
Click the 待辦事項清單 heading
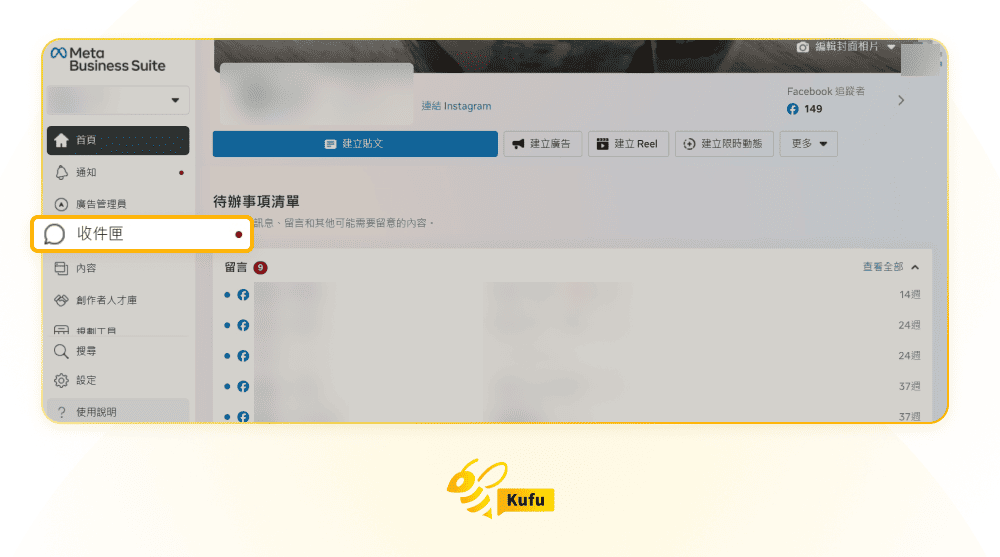click(256, 202)
